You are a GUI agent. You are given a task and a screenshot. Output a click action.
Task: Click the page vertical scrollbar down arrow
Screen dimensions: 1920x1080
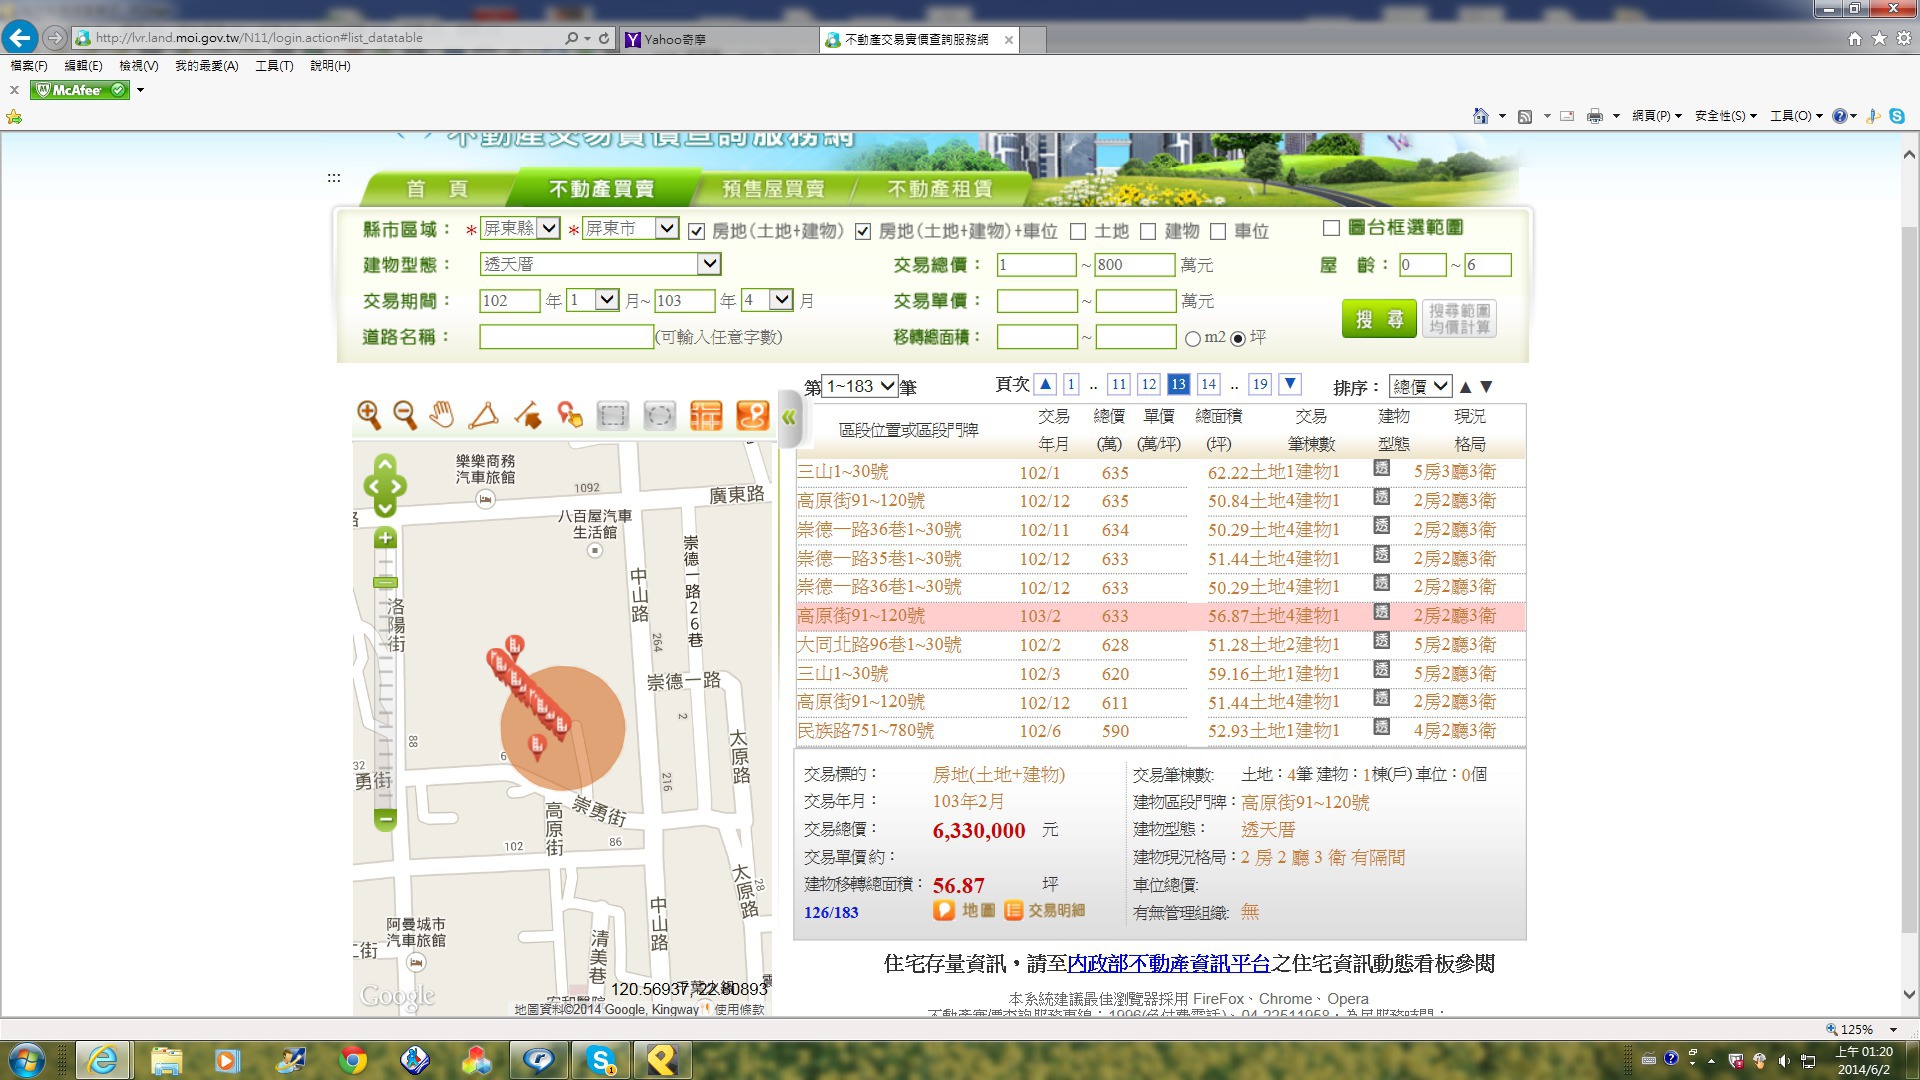click(x=1909, y=994)
